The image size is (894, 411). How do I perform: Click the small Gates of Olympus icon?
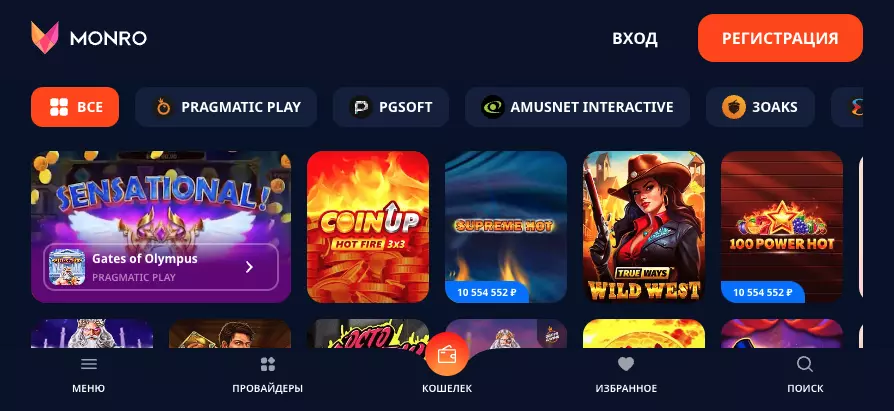click(67, 267)
